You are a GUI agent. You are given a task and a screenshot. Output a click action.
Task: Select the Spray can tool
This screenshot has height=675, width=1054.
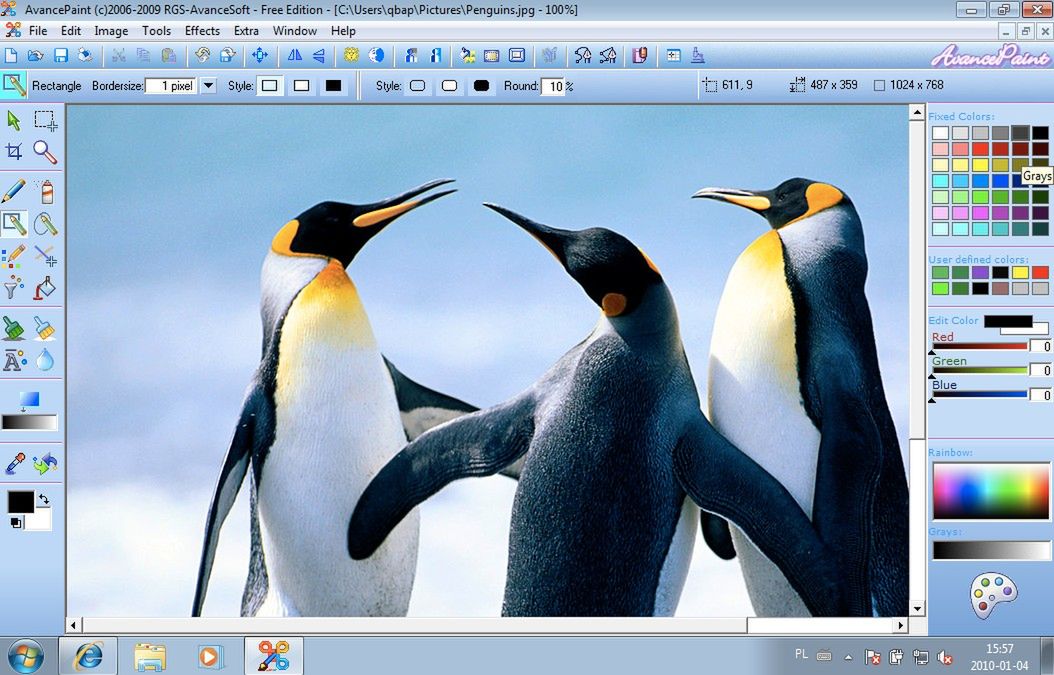(x=46, y=192)
